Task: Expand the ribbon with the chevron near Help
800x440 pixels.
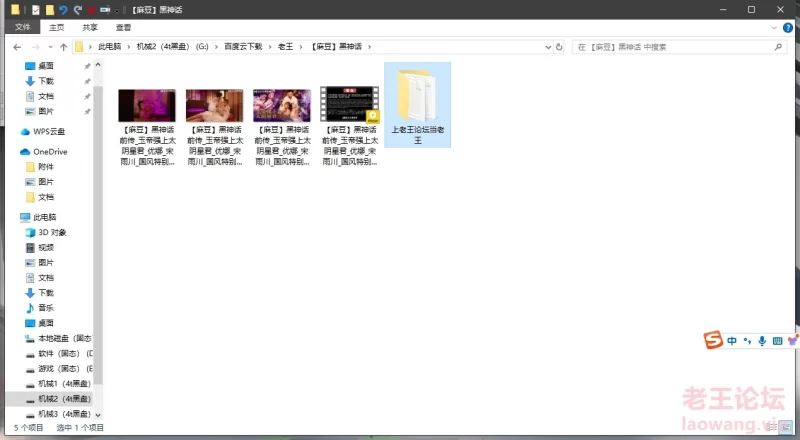Action: pyautogui.click(x=774, y=28)
